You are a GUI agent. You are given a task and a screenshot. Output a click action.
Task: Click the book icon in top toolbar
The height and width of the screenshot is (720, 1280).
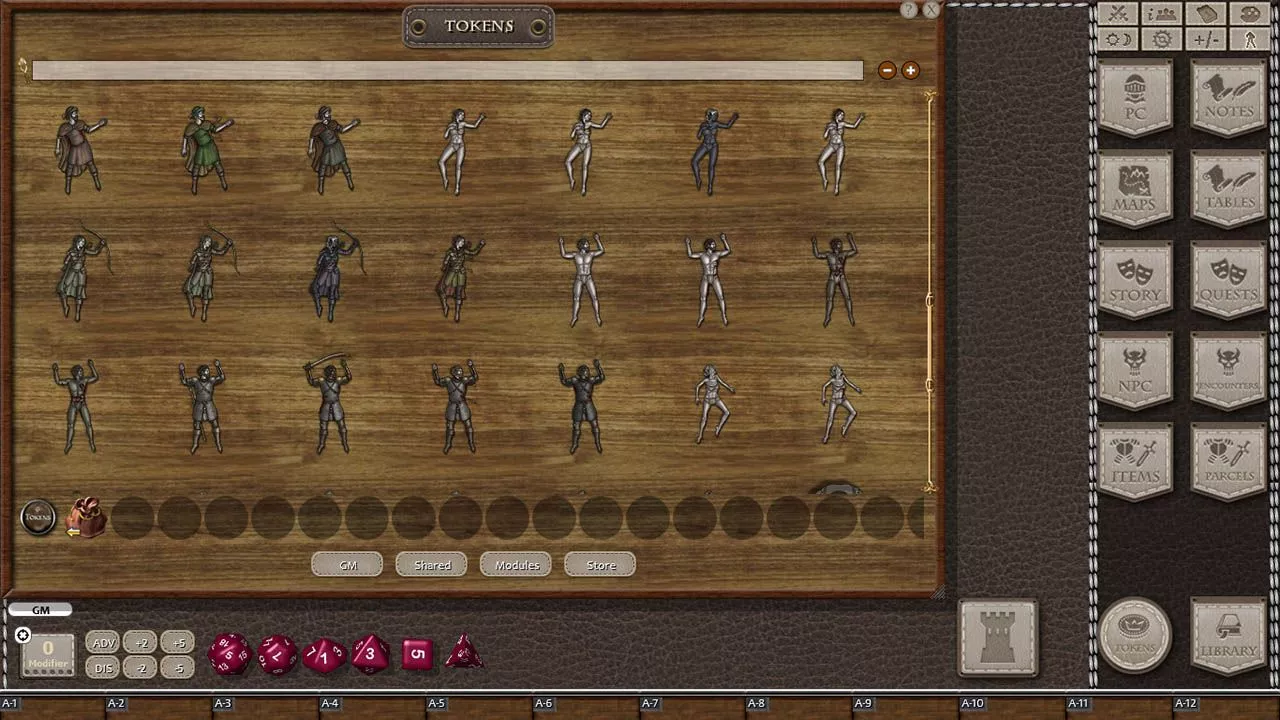click(x=1206, y=14)
